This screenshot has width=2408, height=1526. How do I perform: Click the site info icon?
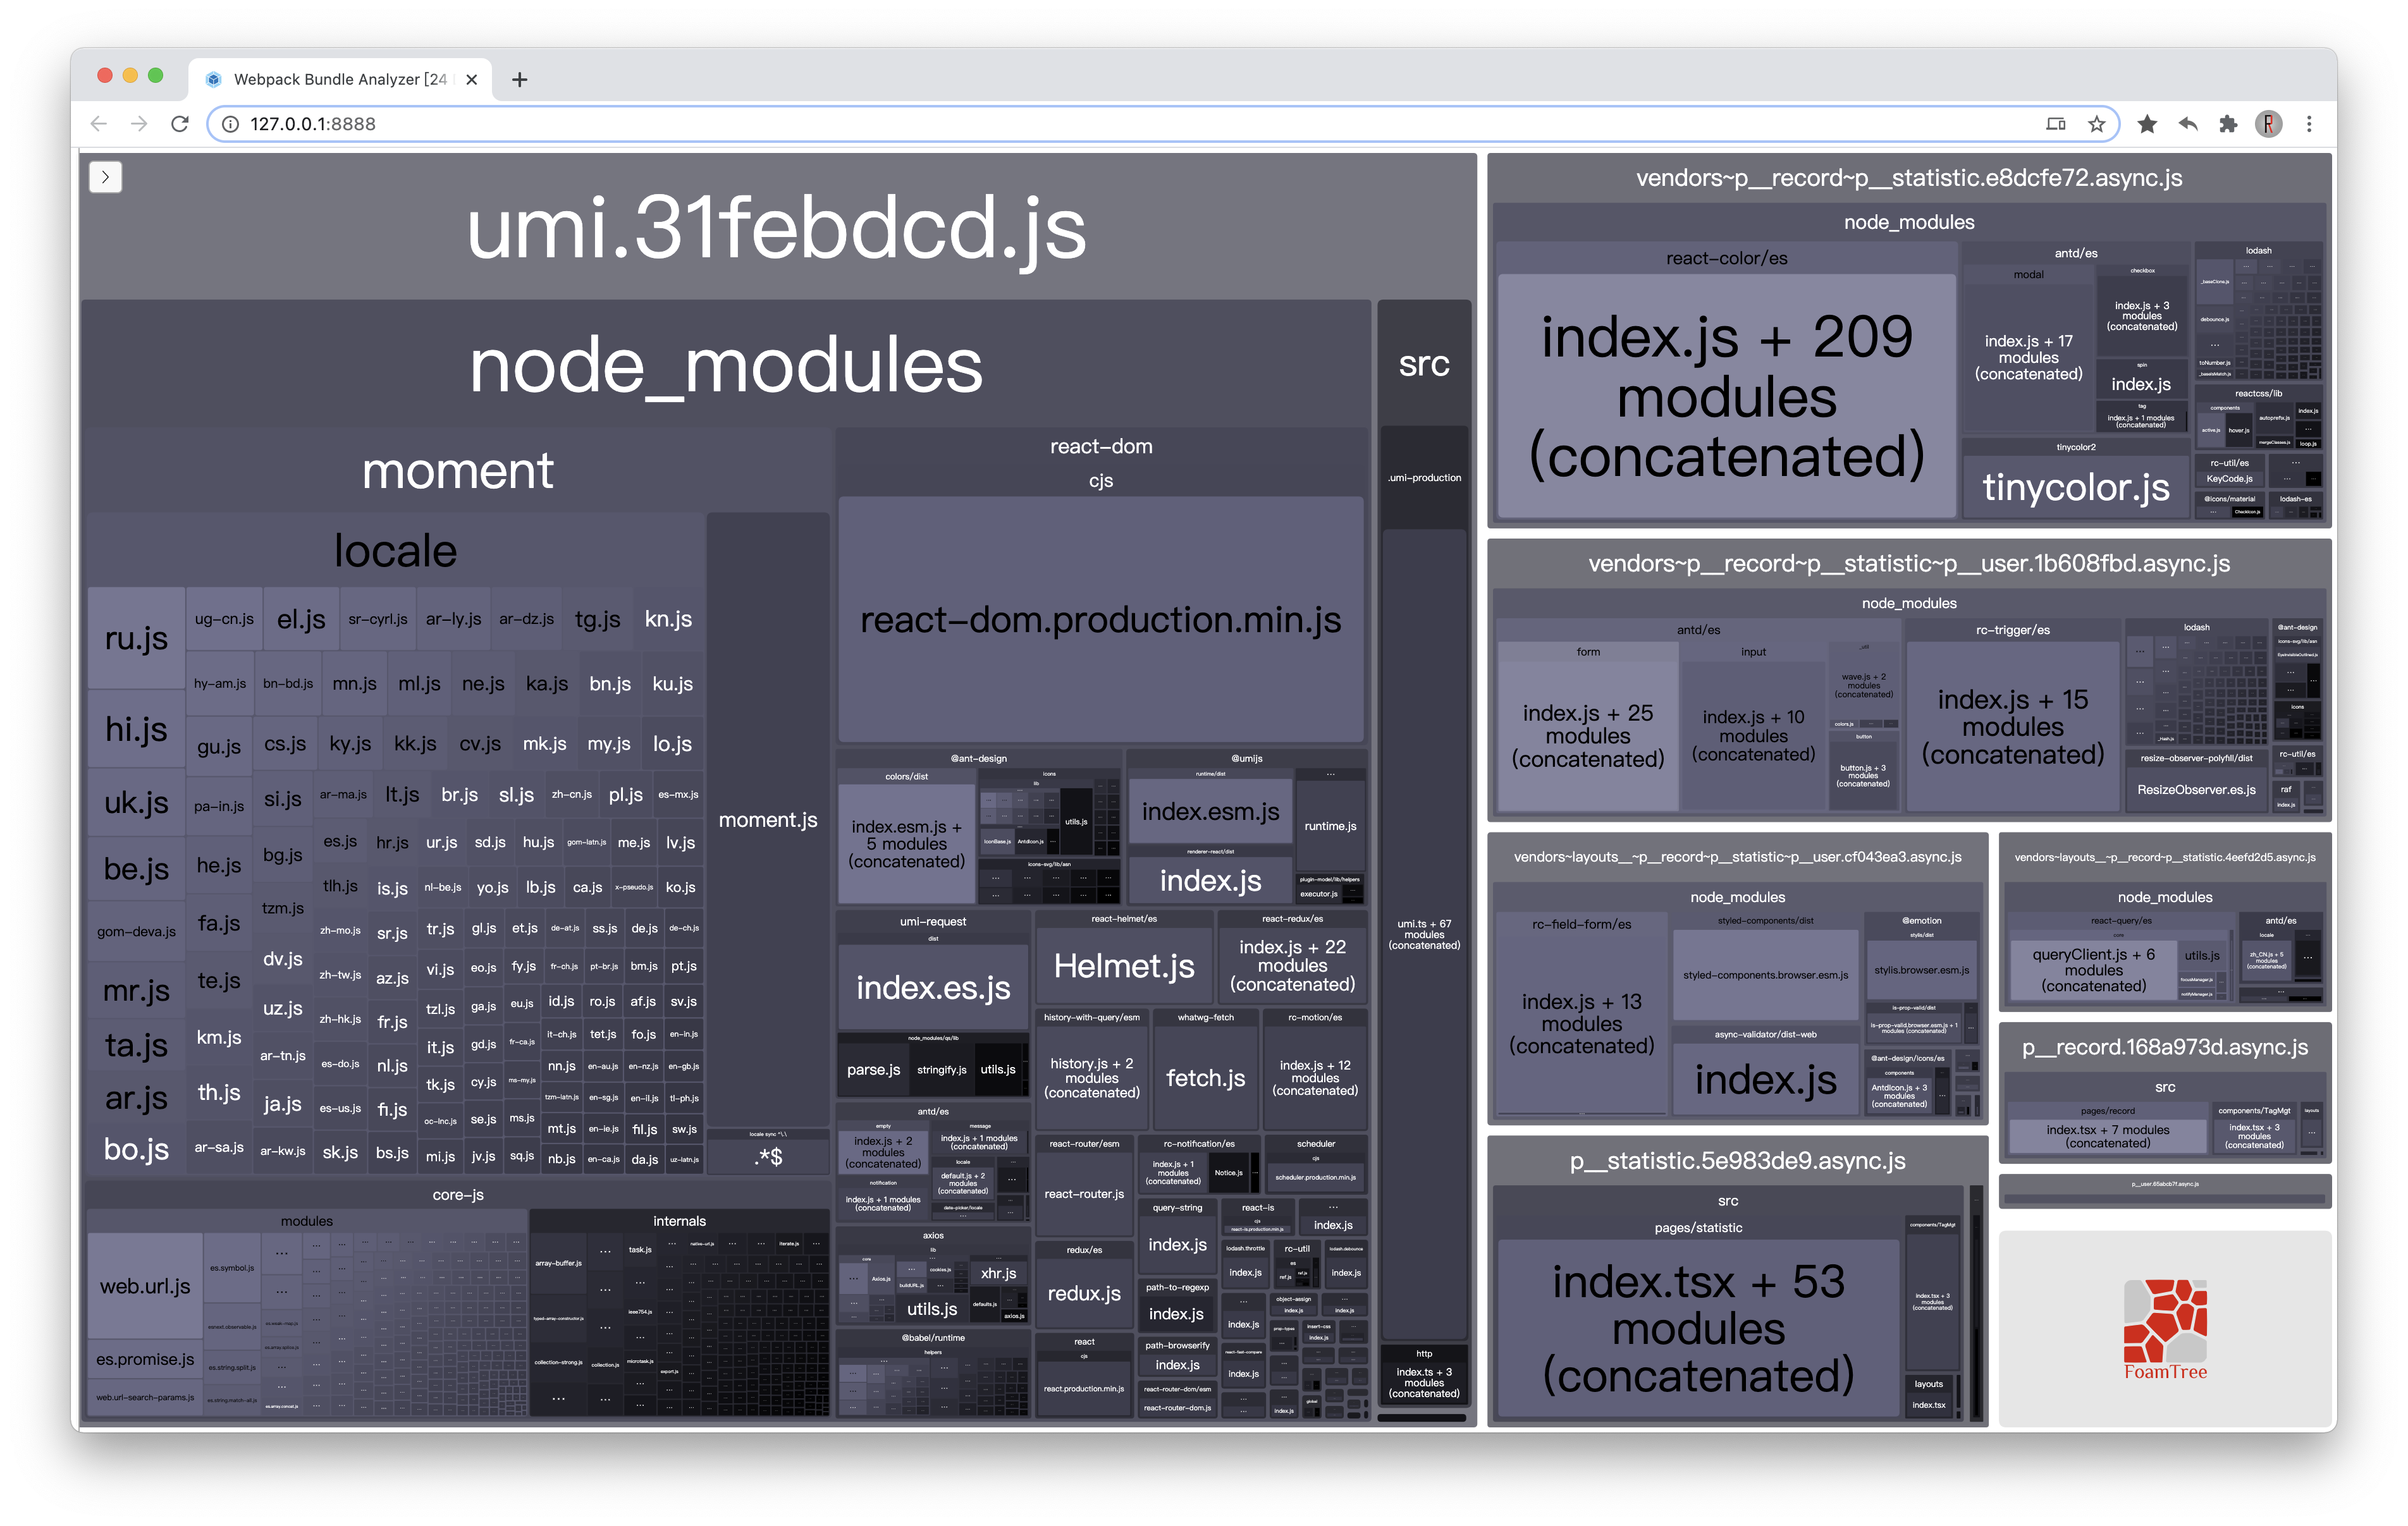(x=230, y=124)
